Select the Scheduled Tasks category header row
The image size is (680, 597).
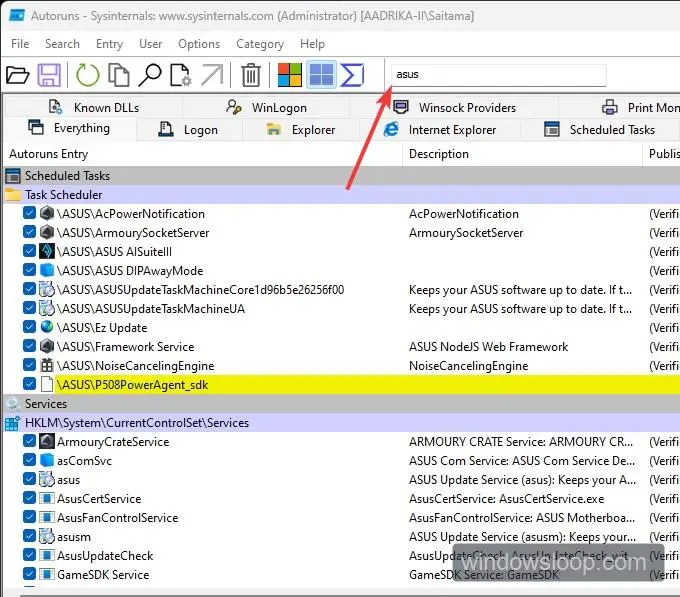[x=342, y=176]
